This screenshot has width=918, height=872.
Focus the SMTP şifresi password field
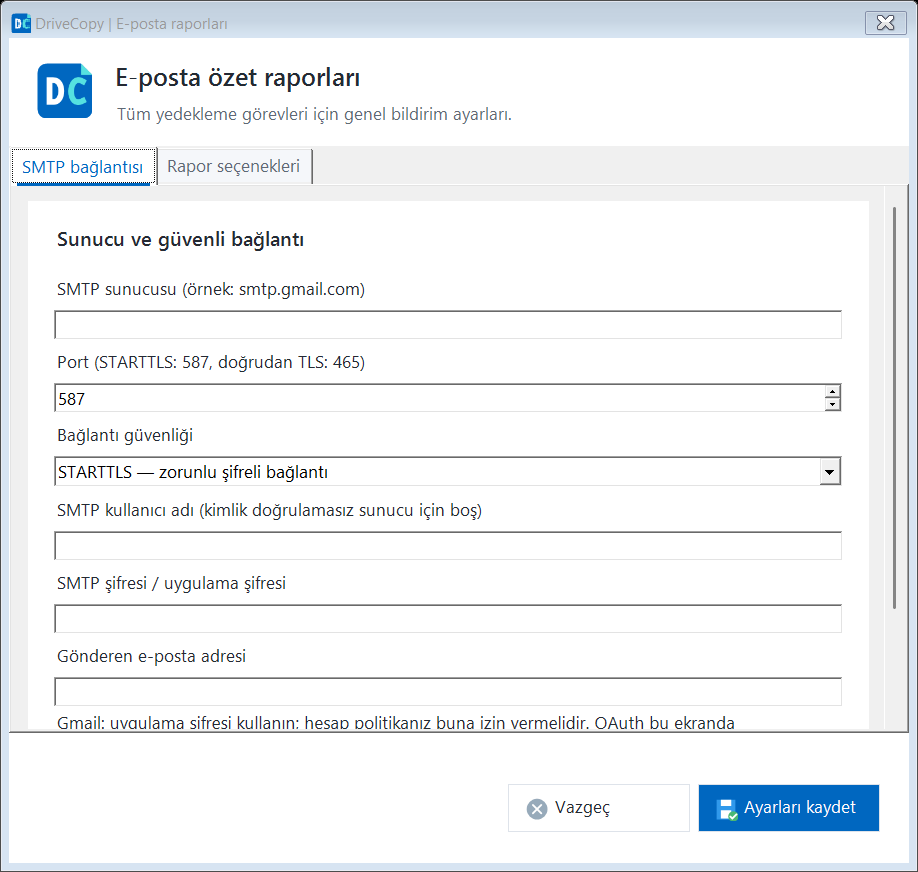click(448, 619)
